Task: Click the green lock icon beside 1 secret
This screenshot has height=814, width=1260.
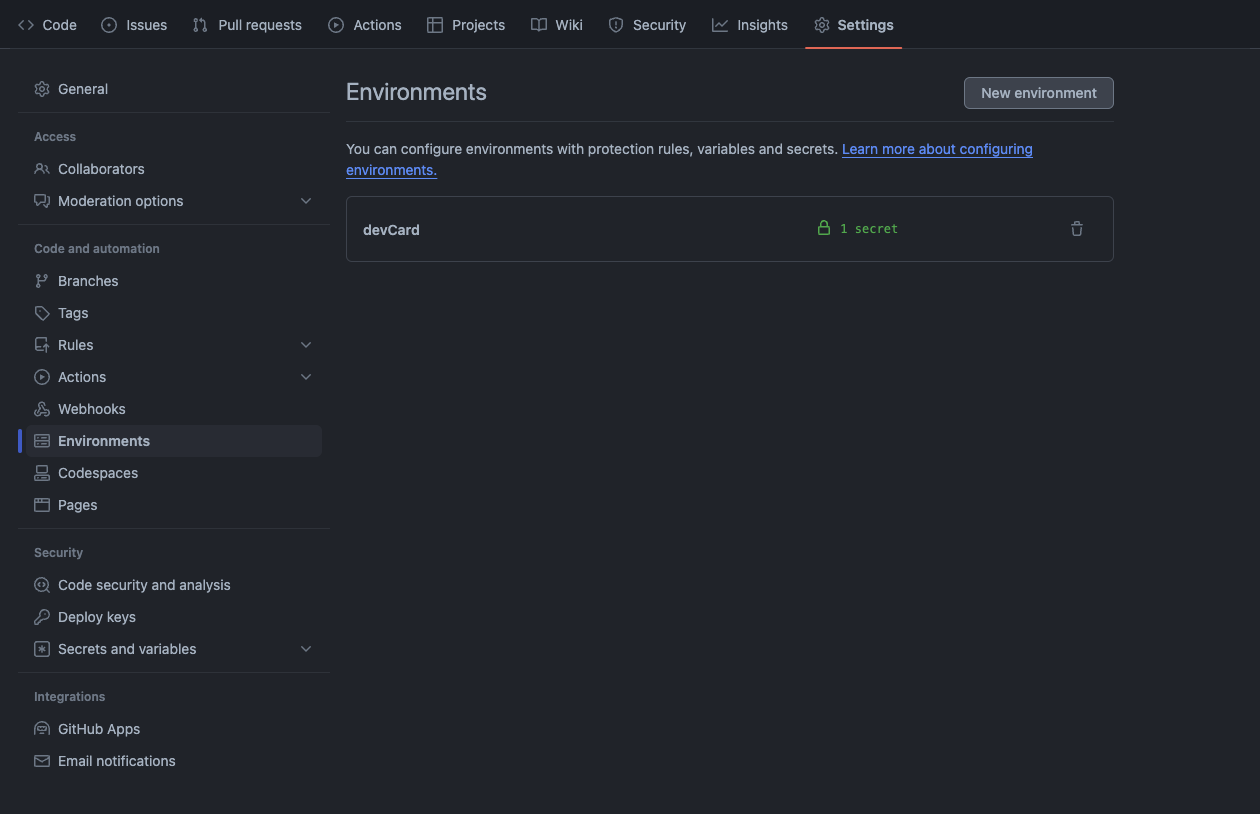Action: (x=824, y=228)
